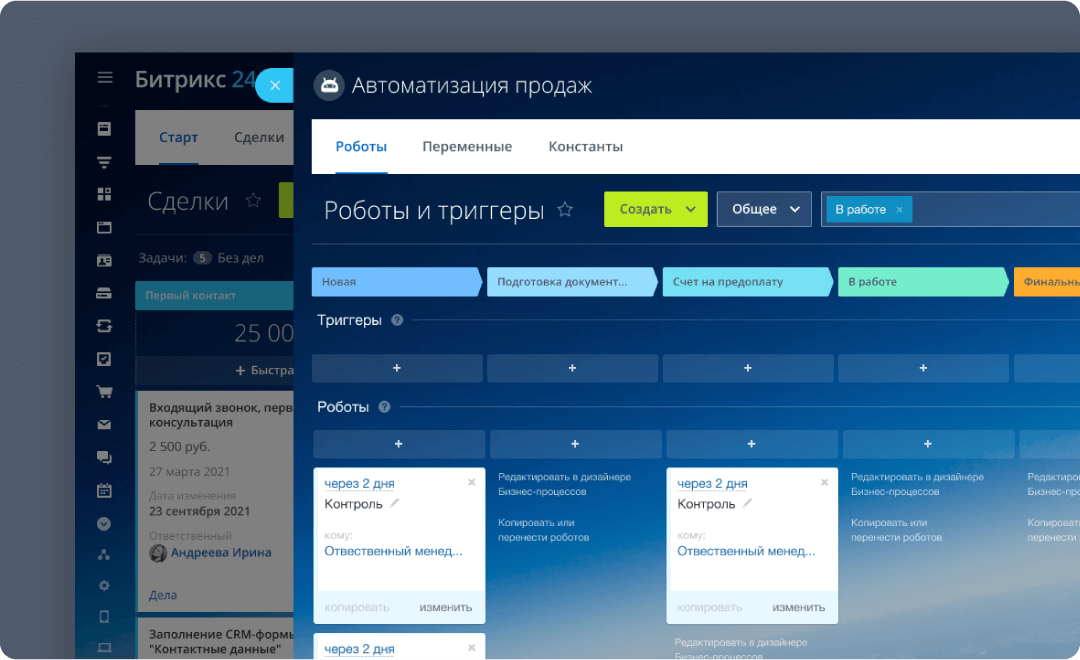Image resolution: width=1080 pixels, height=660 pixels.
Task: Delete the first Контроль robot in Новая column
Action: 472,482
